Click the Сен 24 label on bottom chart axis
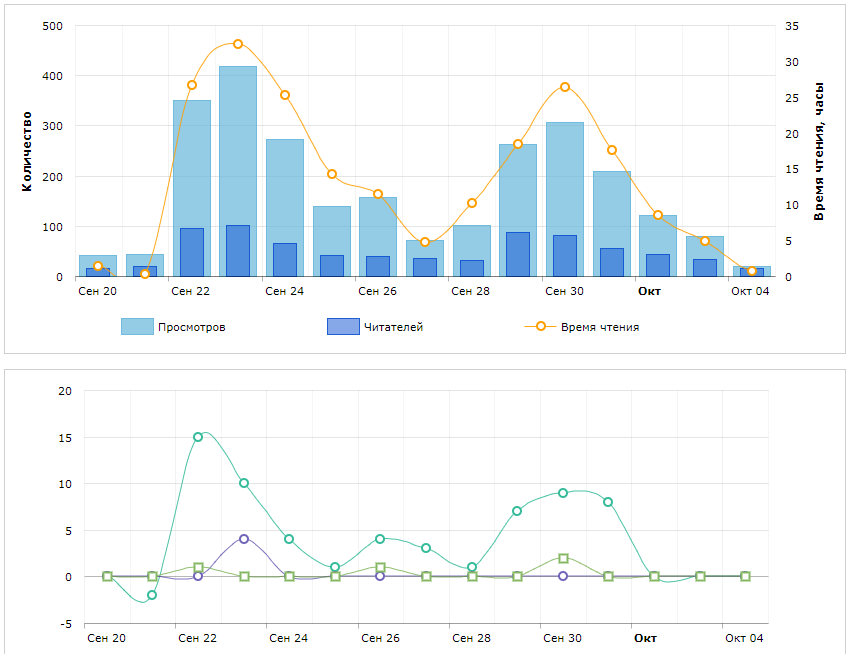Image resolution: width=852 pixels, height=654 pixels. pyautogui.click(x=288, y=638)
